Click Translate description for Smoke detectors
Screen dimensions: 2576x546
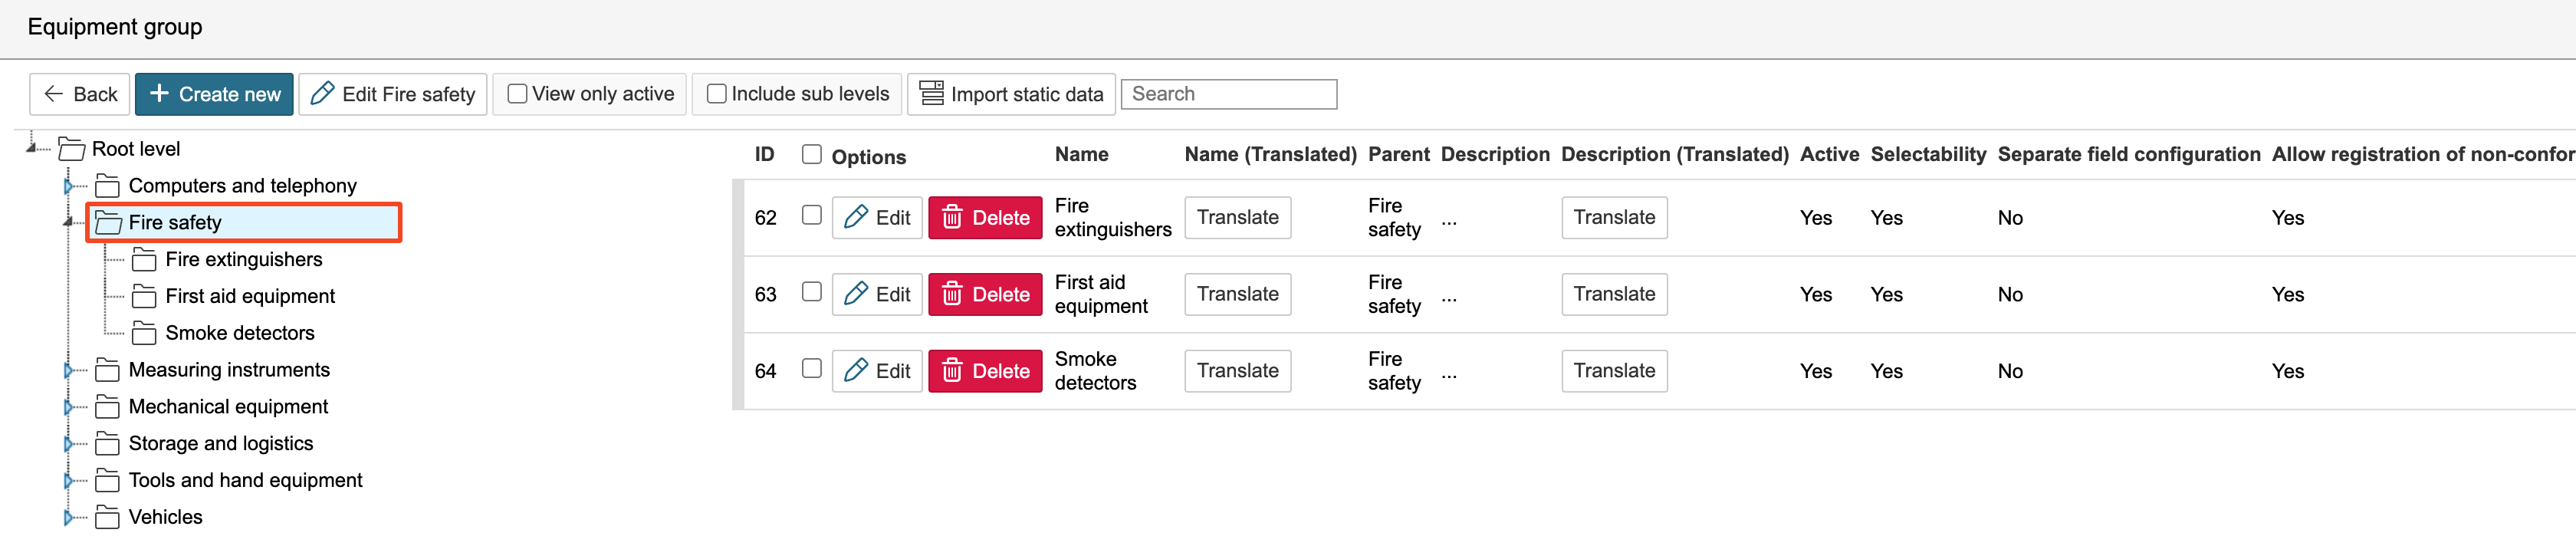(1613, 371)
